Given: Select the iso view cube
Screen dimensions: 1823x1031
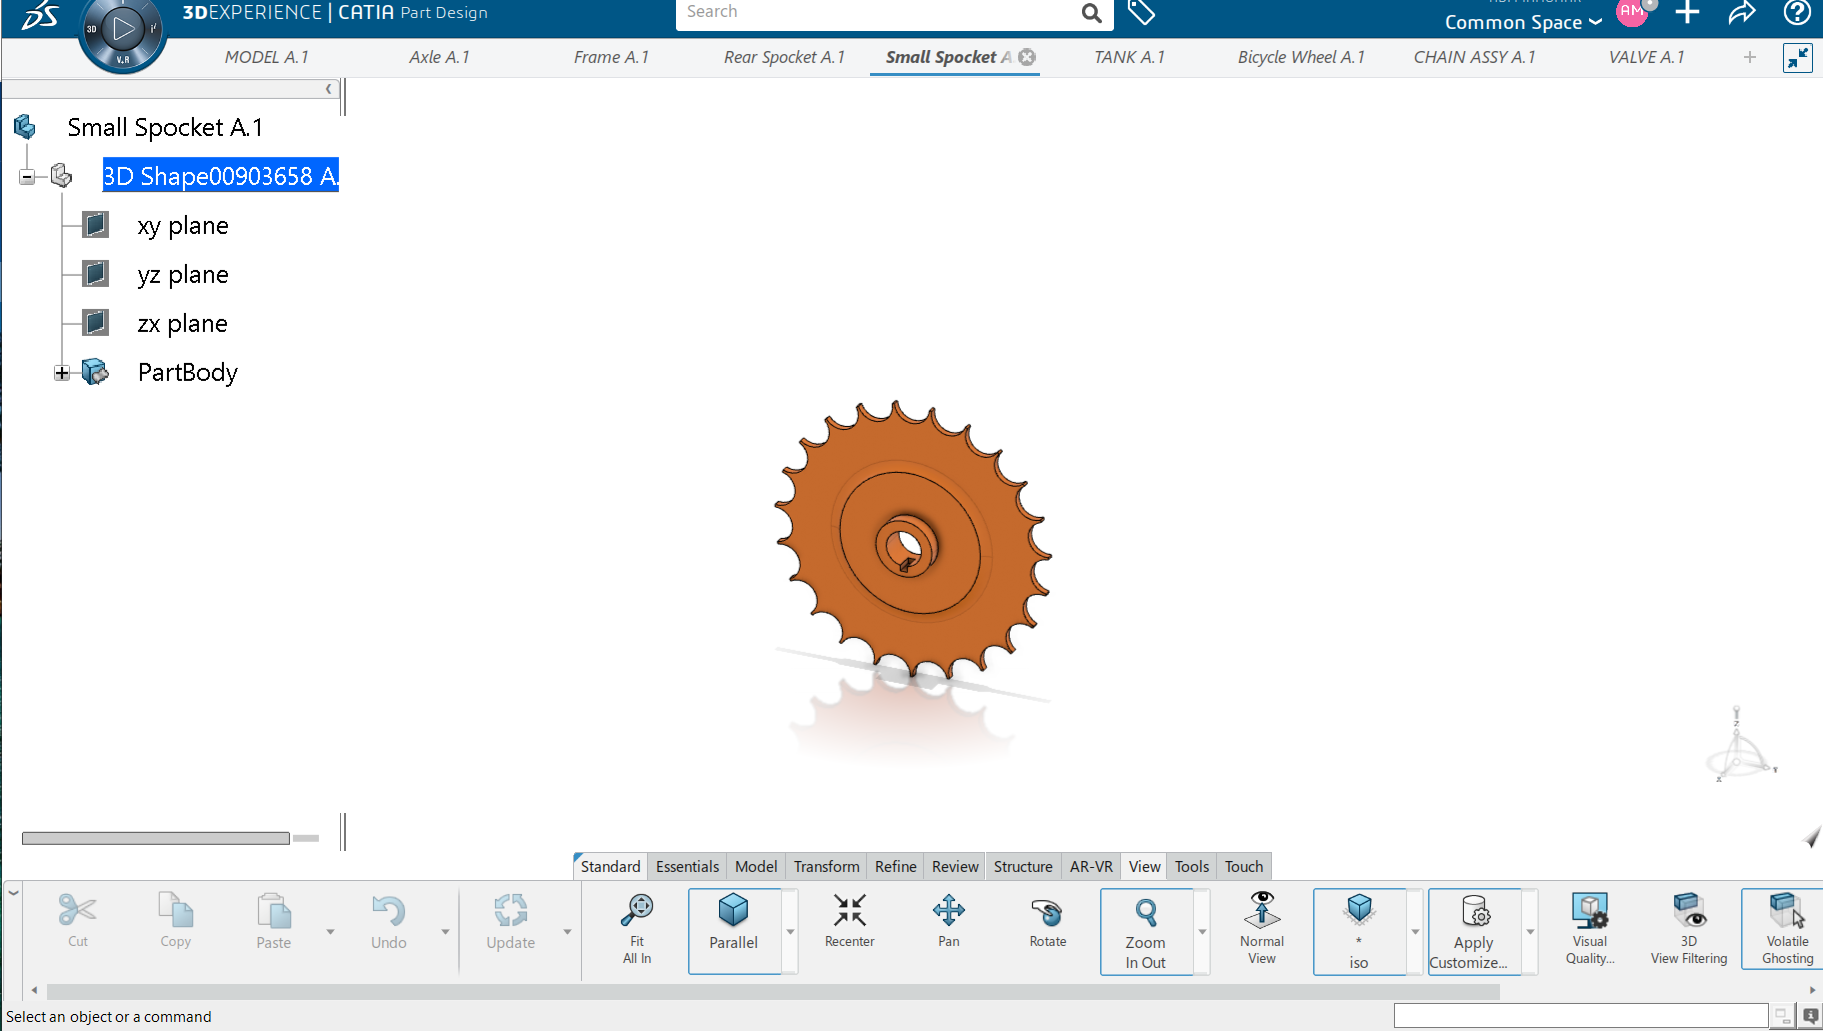Looking at the screenshot, I should tap(1359, 932).
